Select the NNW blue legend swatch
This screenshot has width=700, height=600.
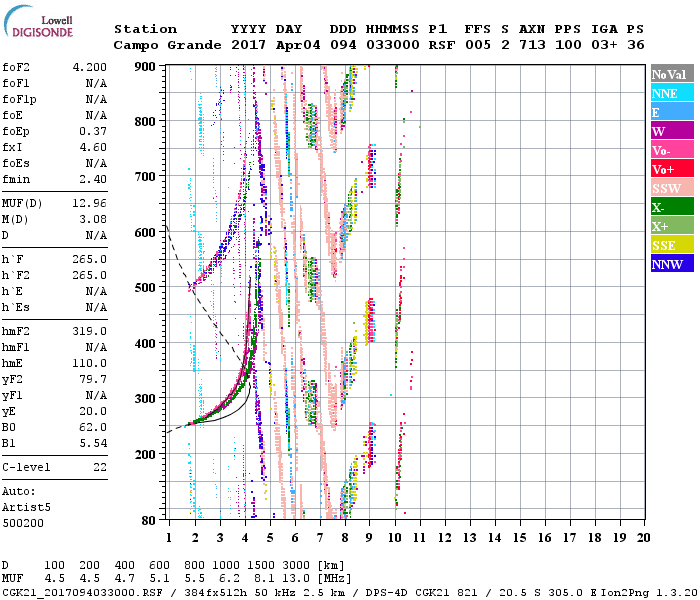point(672,264)
